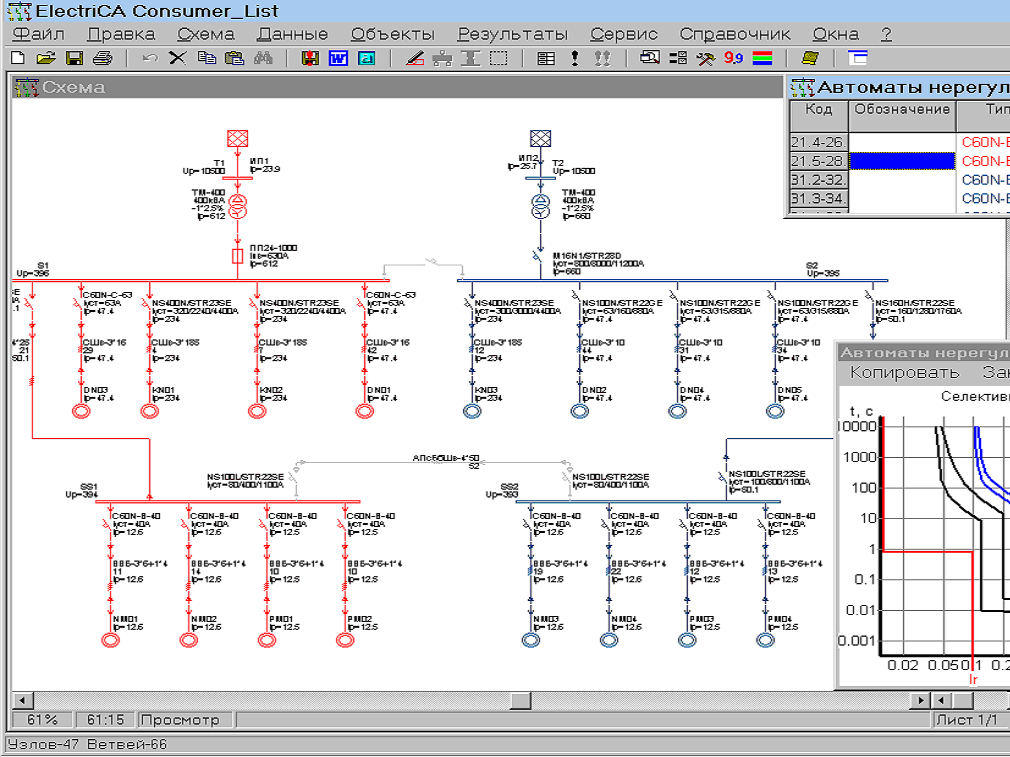Select the highlighted blue Обозначение cell
This screenshot has width=1010, height=757.
click(902, 161)
